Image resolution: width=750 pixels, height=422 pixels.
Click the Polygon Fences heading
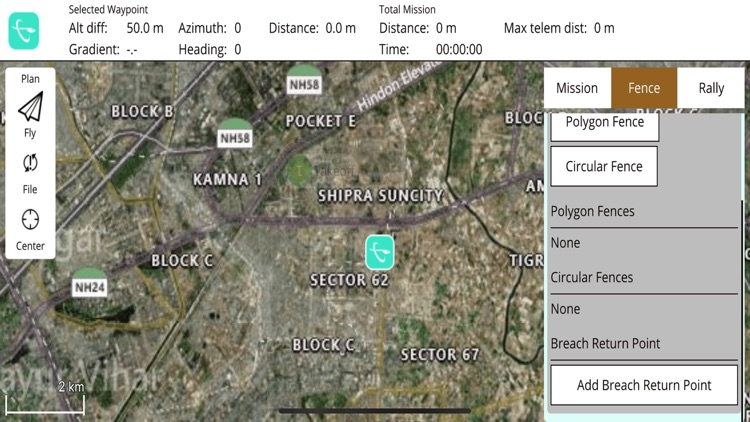592,211
